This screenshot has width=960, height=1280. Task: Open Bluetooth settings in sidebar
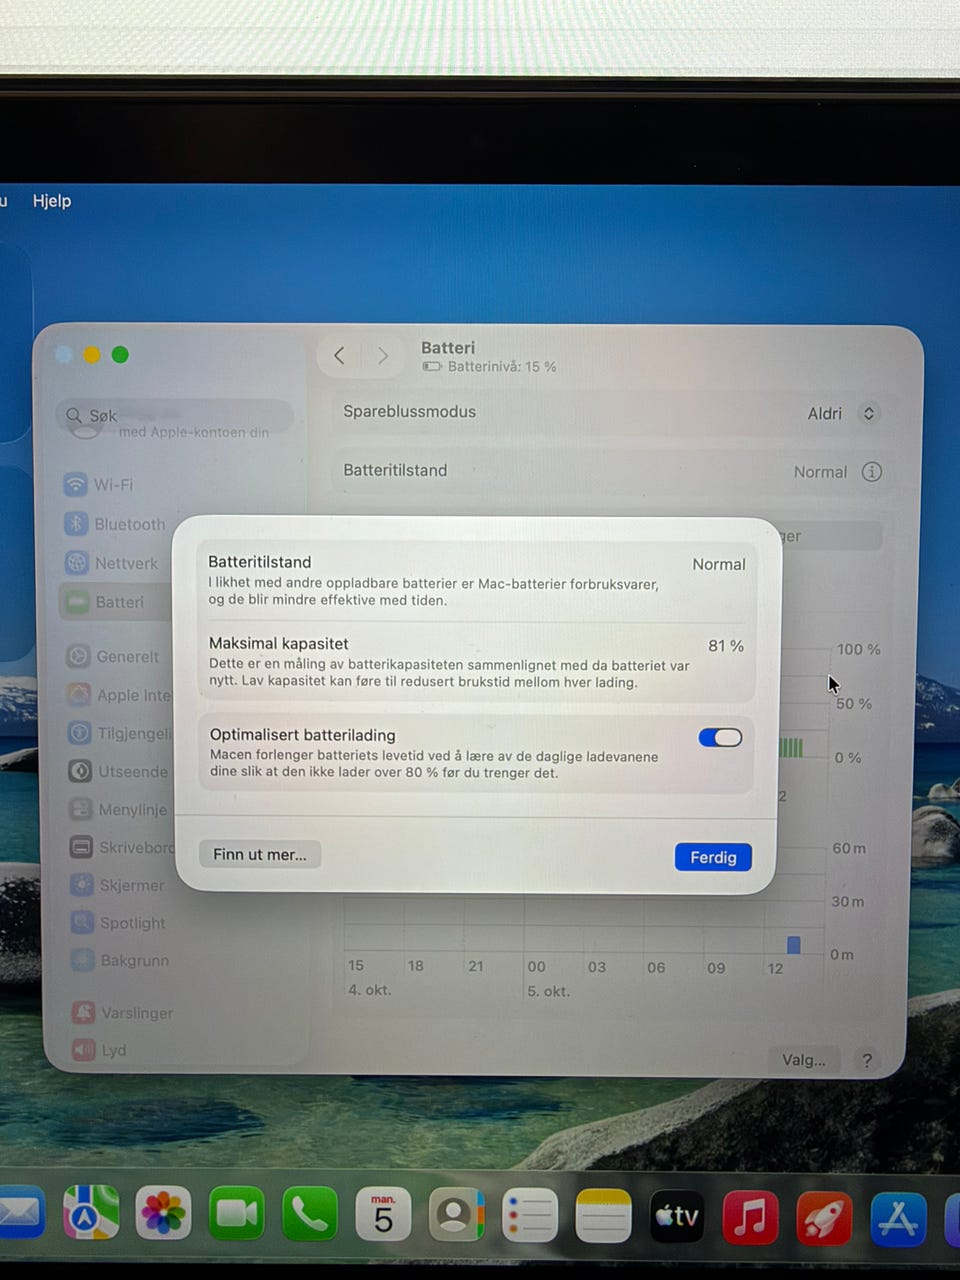click(x=115, y=524)
